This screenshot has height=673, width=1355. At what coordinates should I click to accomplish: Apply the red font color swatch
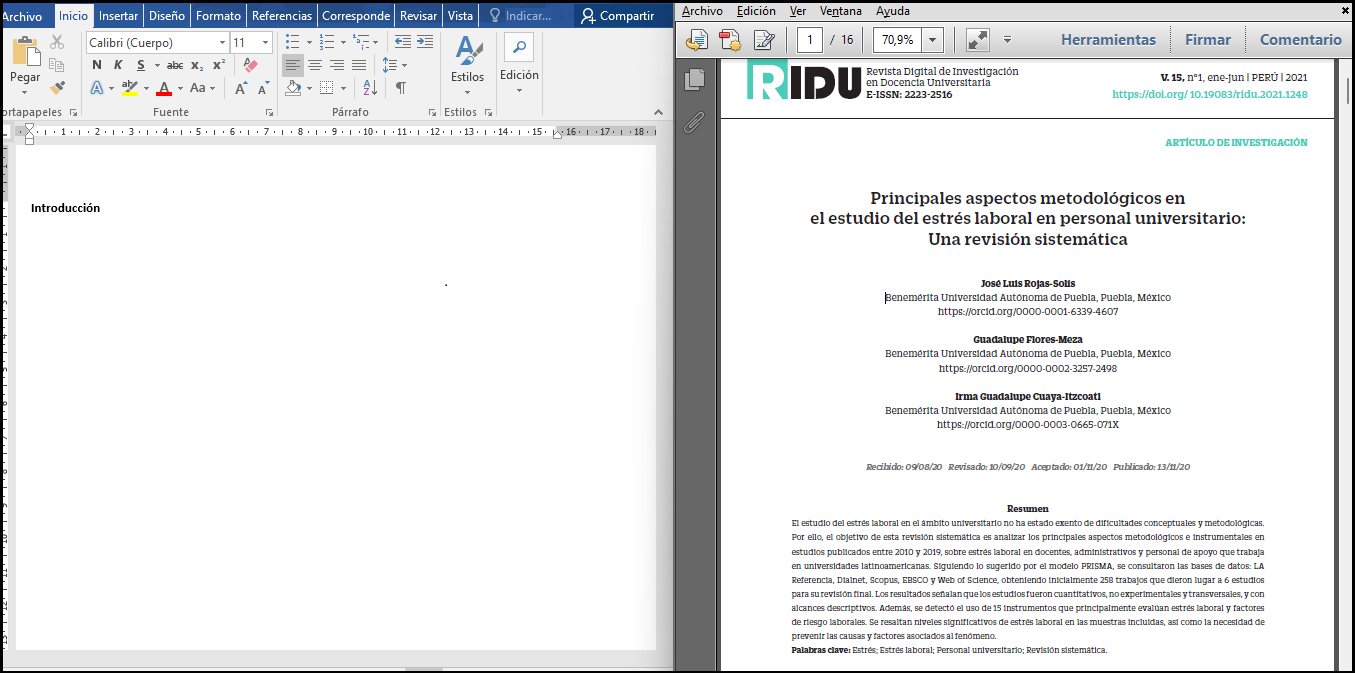(164, 88)
